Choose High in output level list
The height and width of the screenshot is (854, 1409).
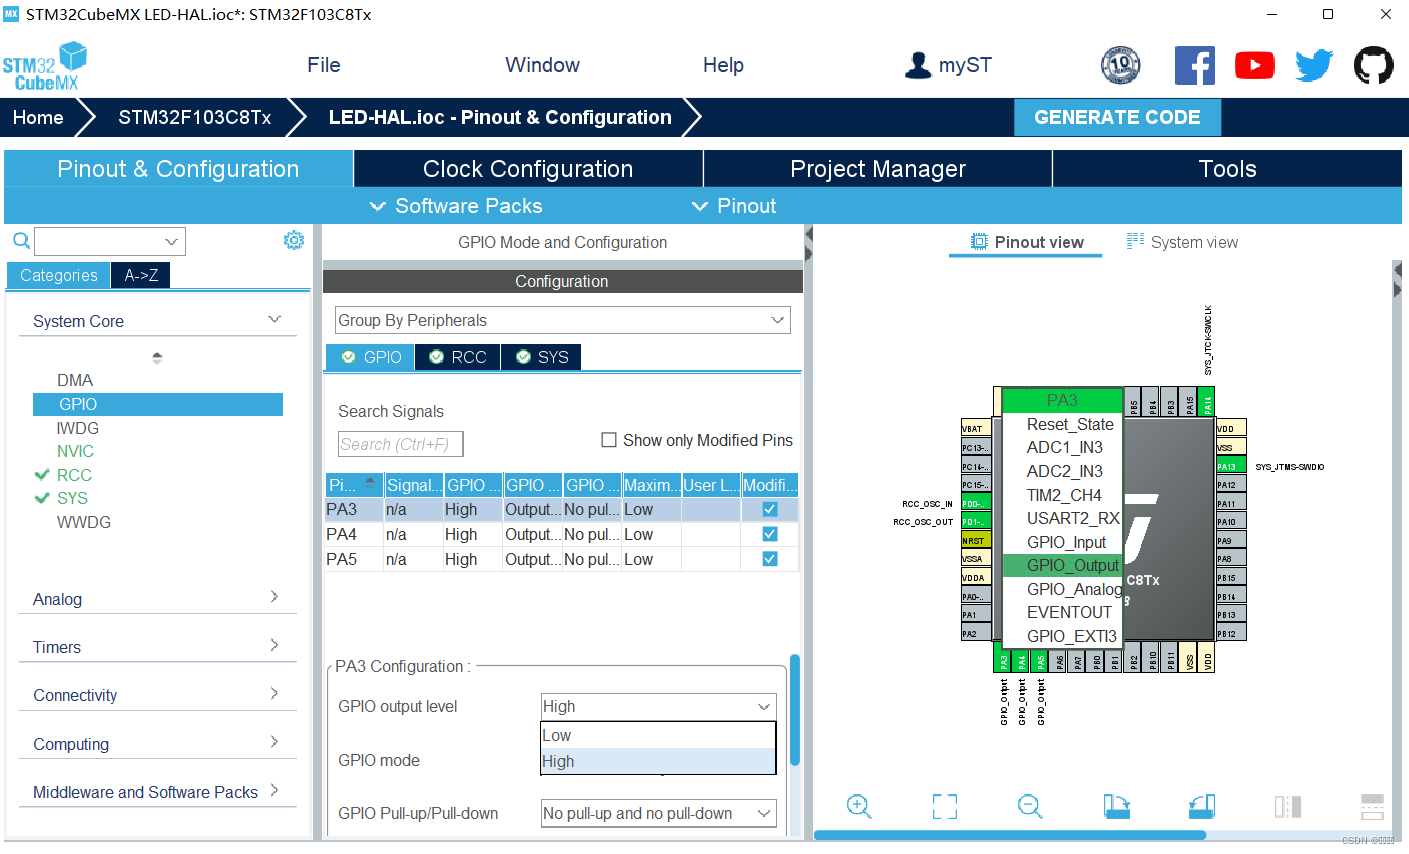click(x=658, y=761)
